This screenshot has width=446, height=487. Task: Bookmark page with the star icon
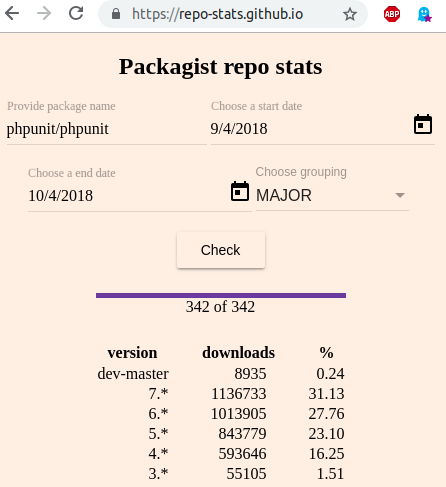point(350,14)
